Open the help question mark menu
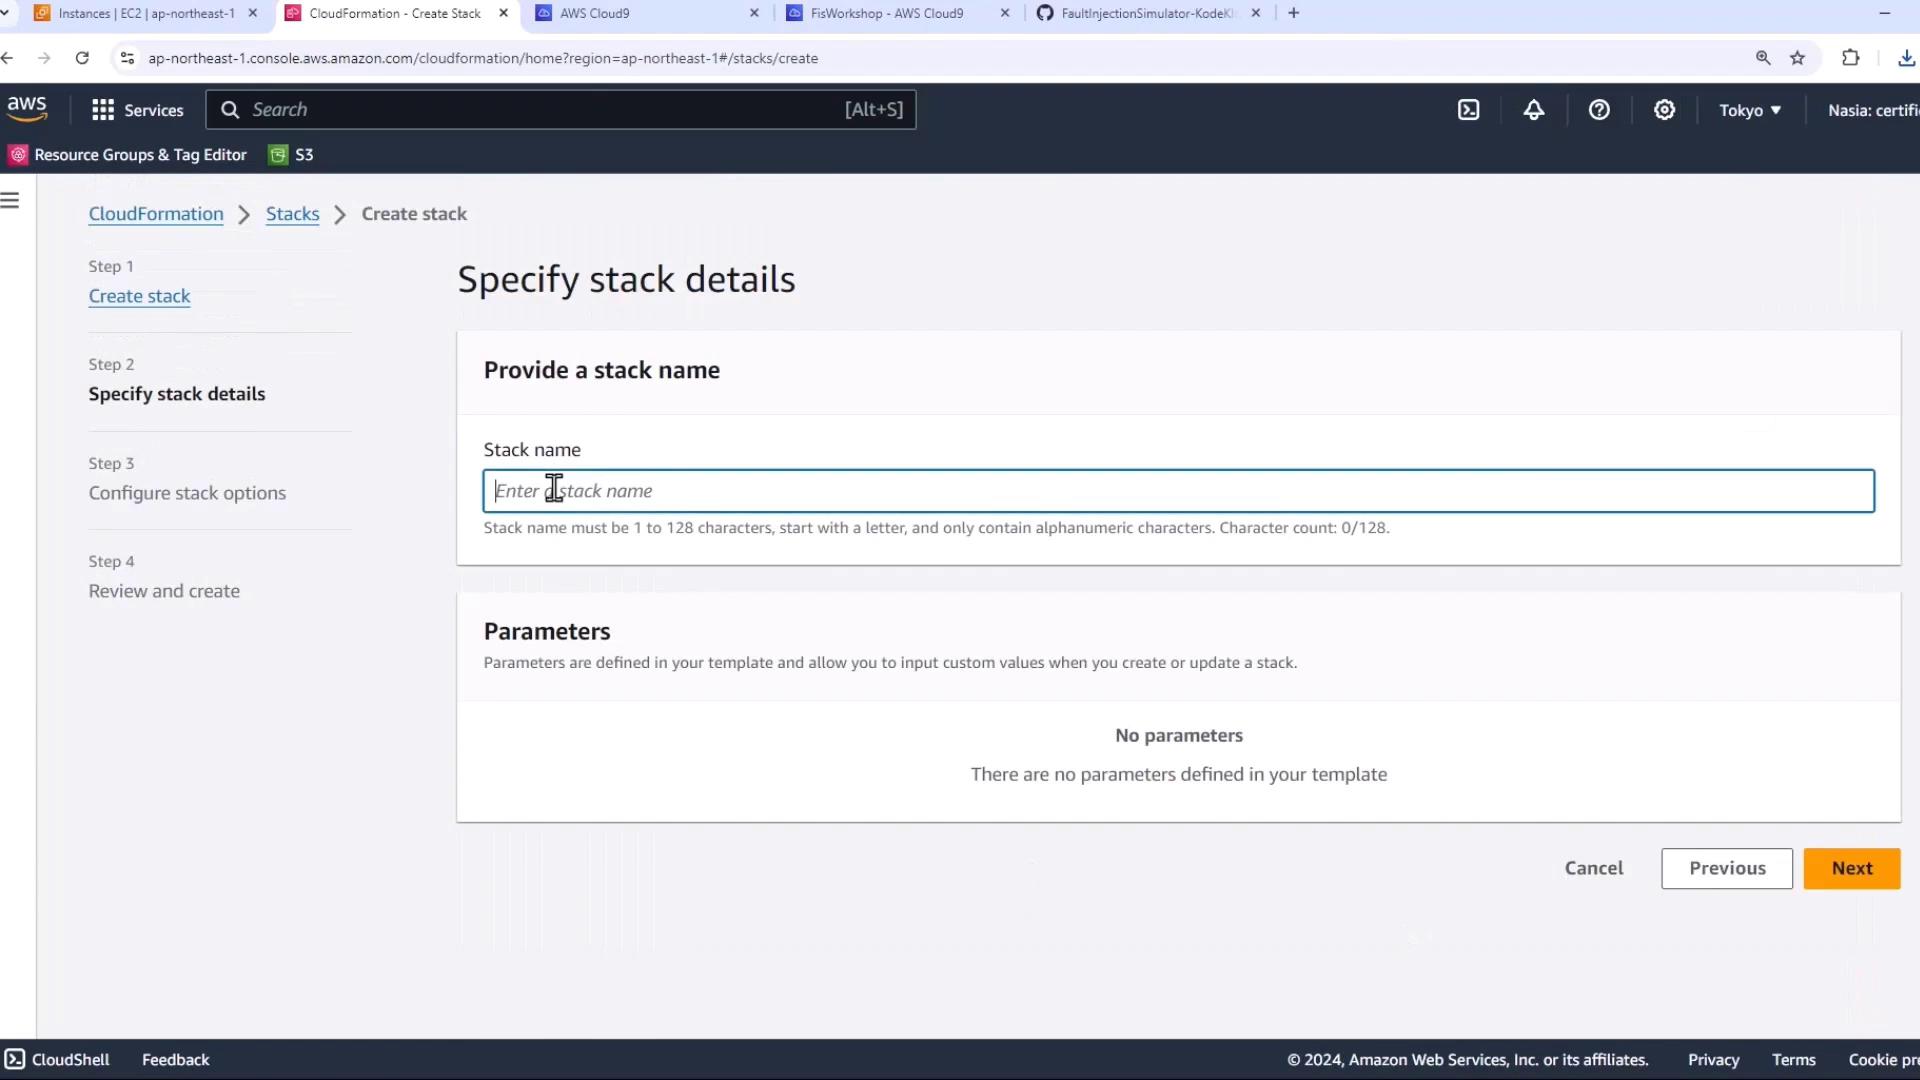 pos(1599,110)
